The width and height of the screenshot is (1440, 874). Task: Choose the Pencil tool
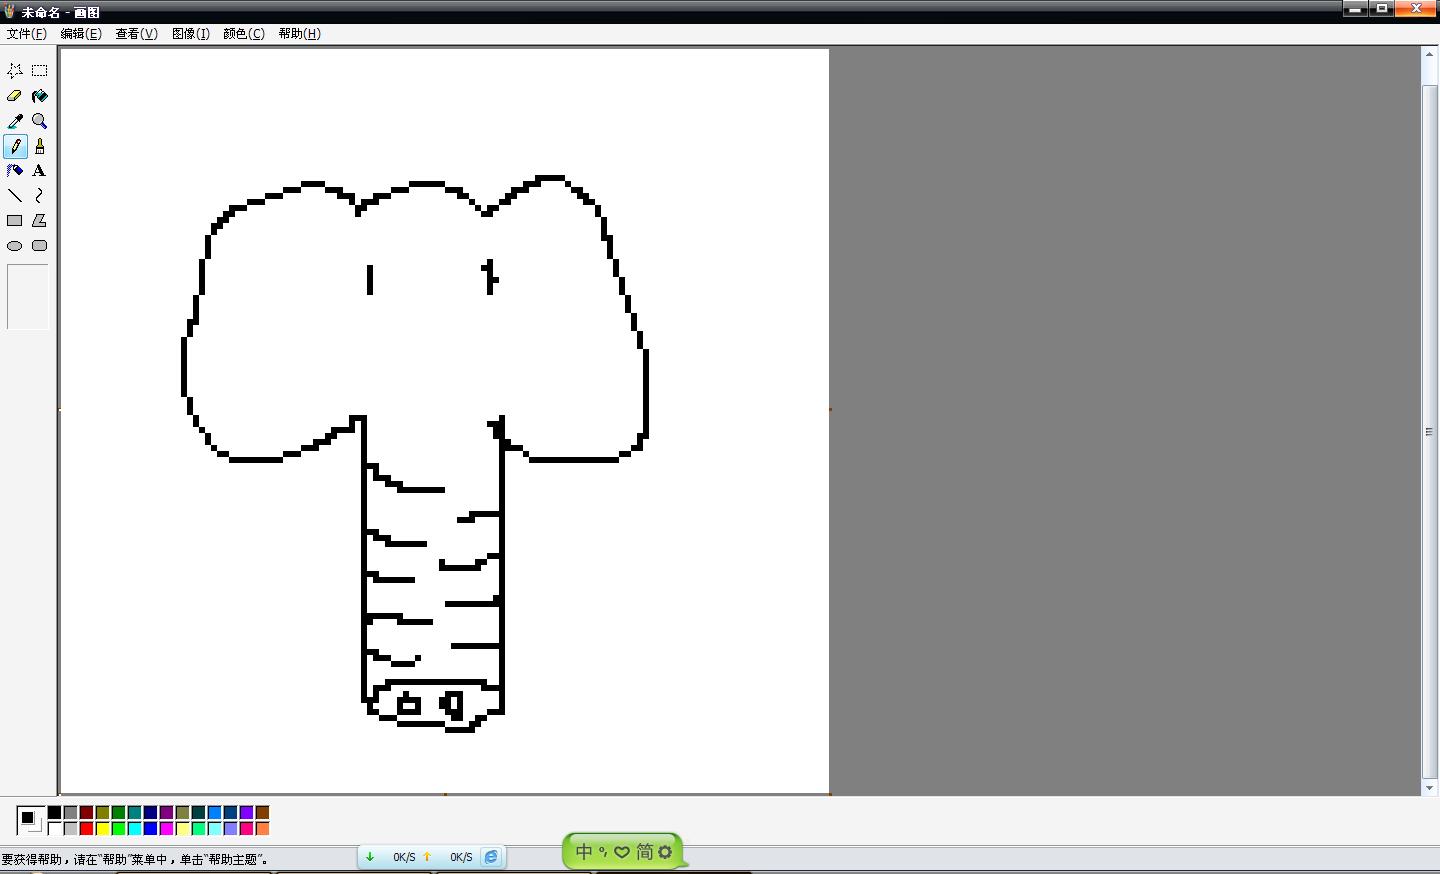pyautogui.click(x=15, y=146)
